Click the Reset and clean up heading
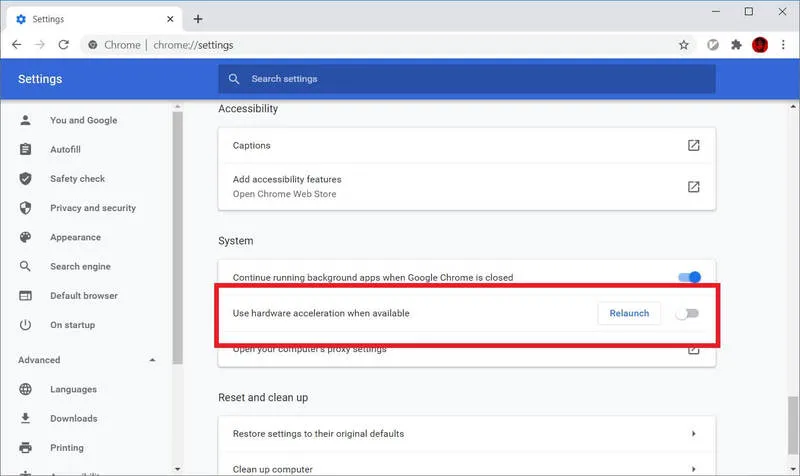This screenshot has height=476, width=800. pyautogui.click(x=263, y=397)
